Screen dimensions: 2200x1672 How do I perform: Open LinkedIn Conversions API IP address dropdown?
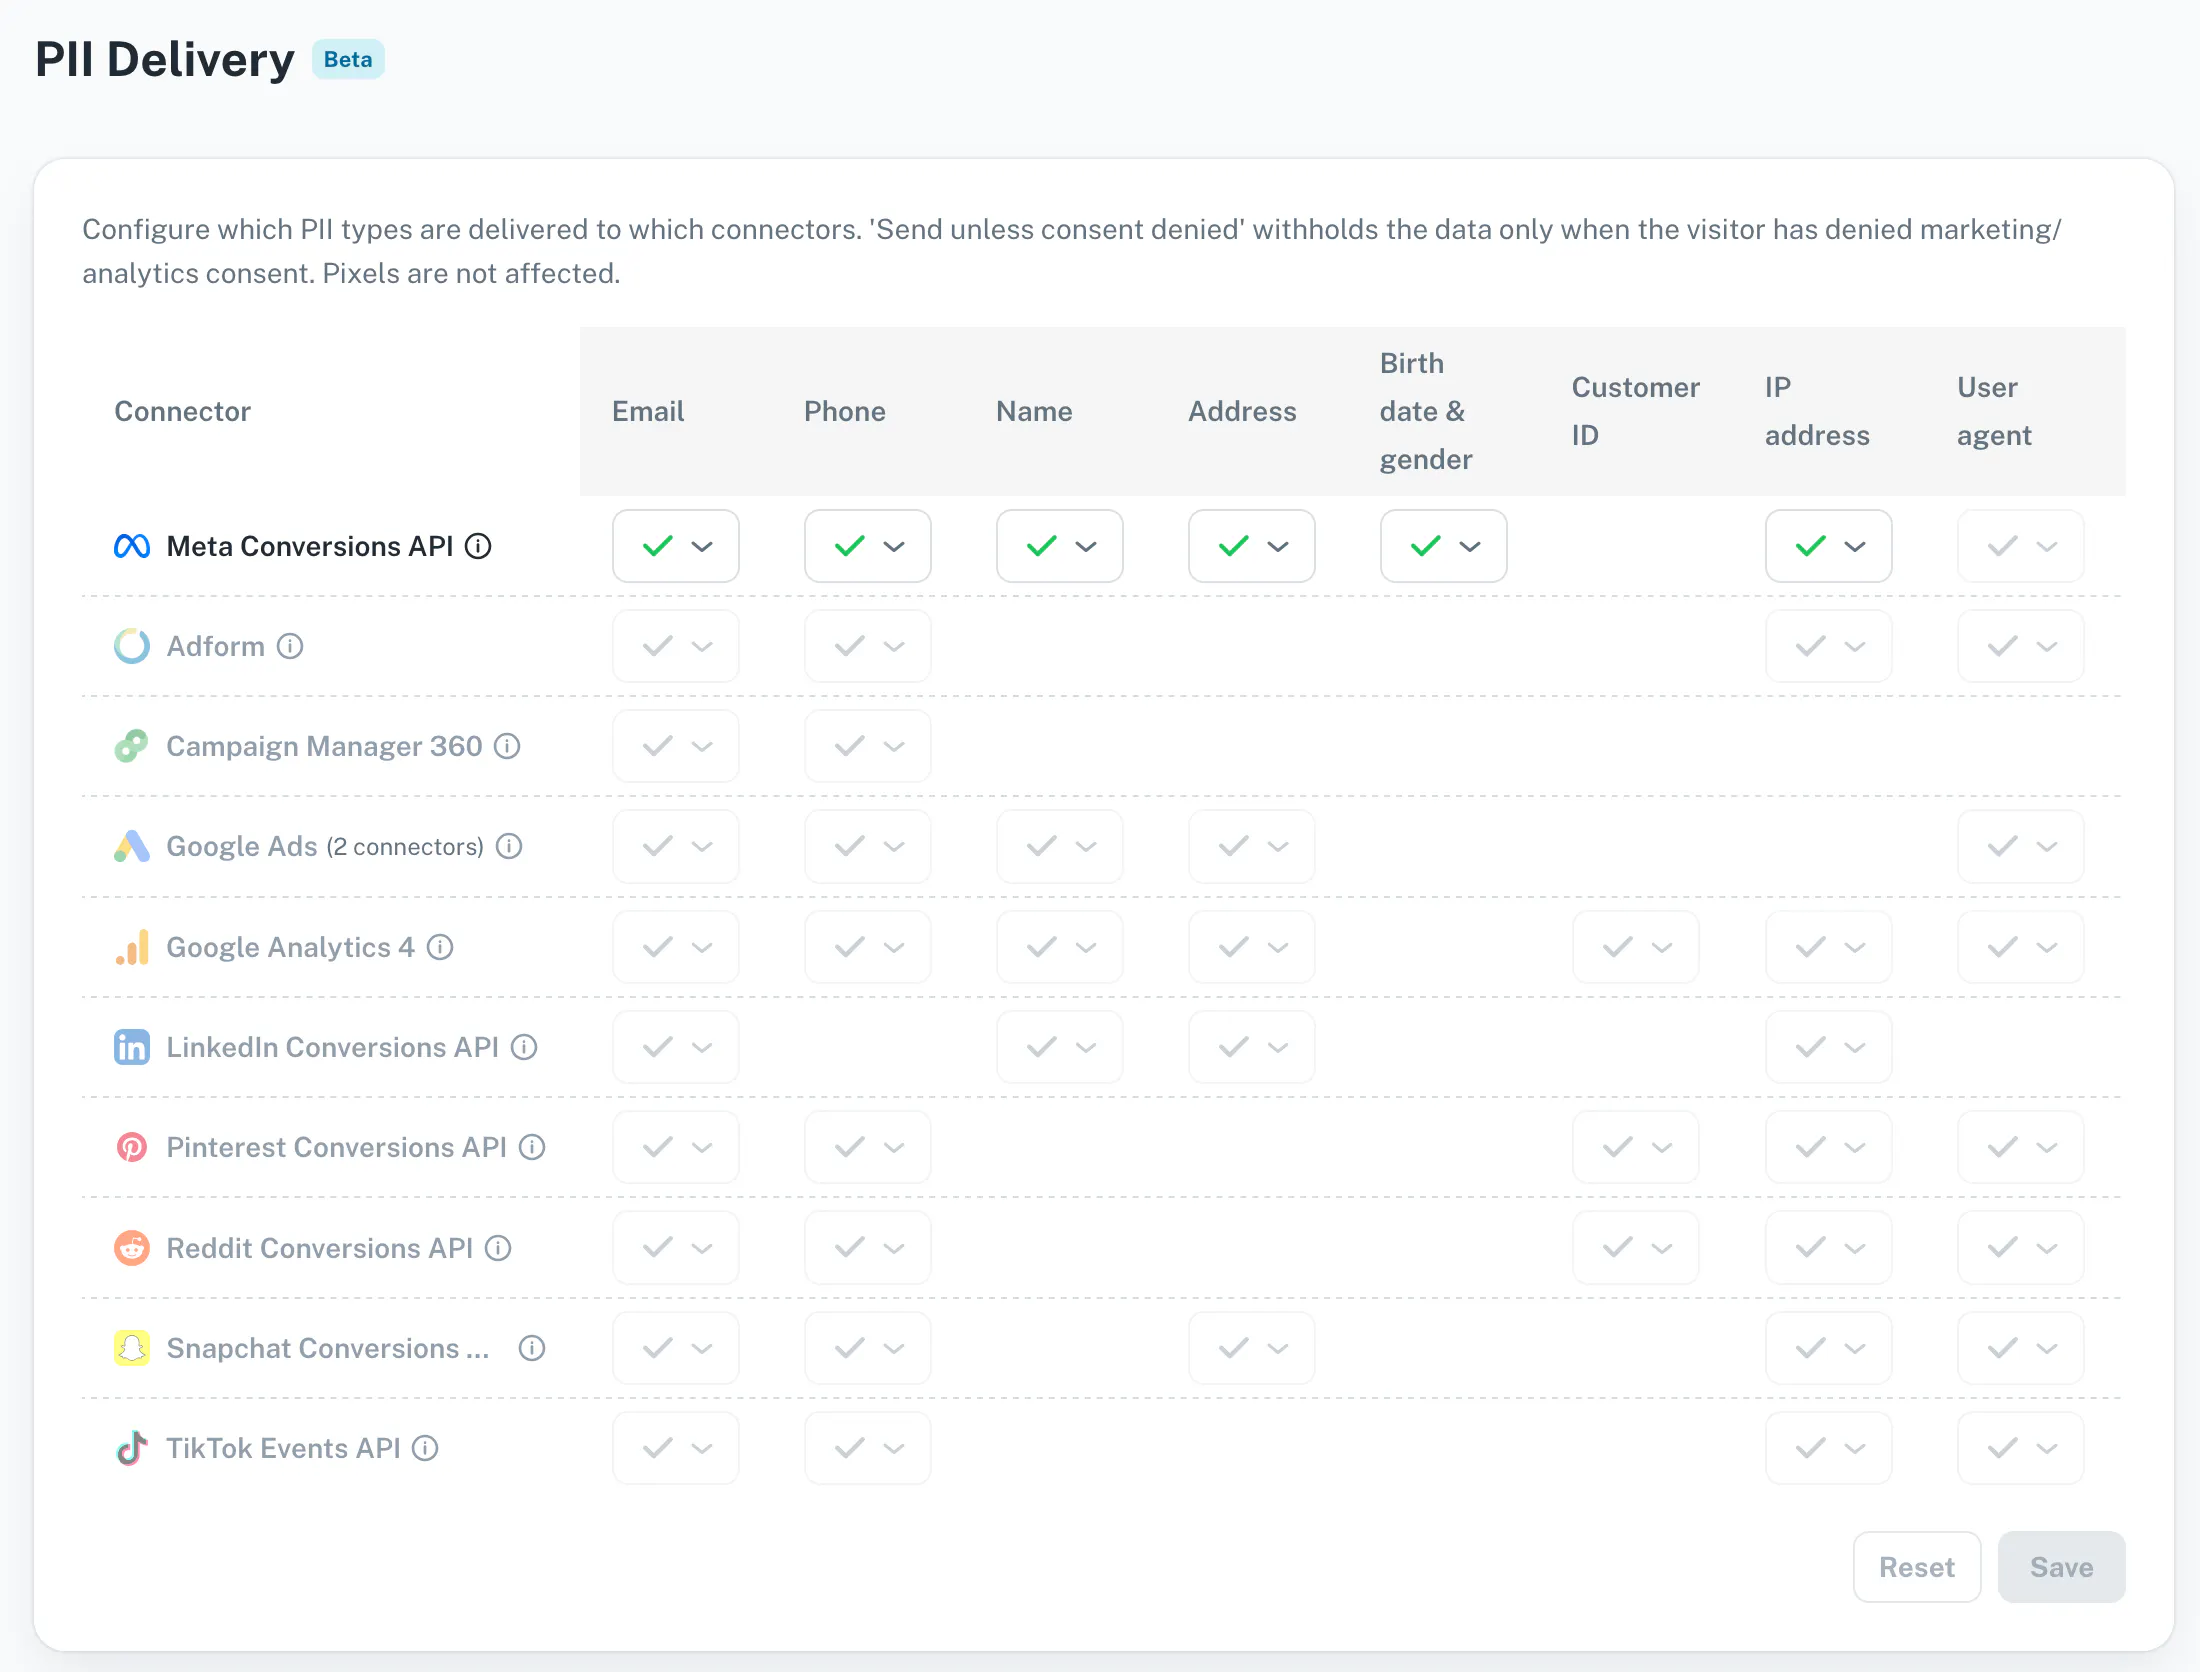pos(1829,1047)
